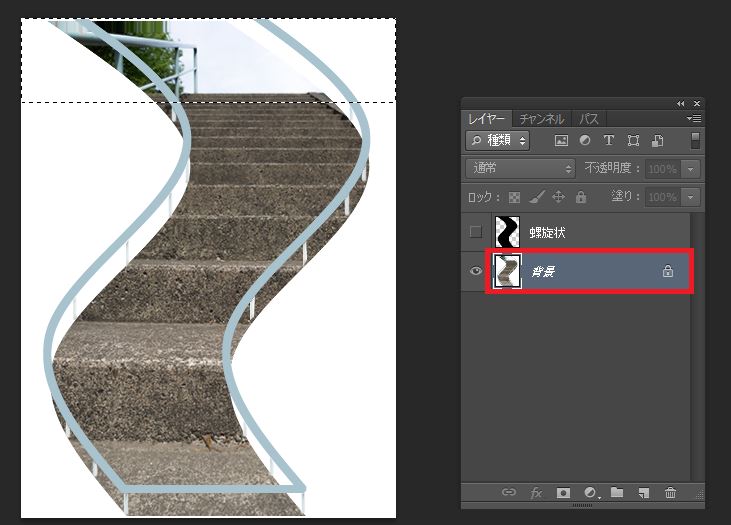Filter layers by shape layer type
The width and height of the screenshot is (731, 525).
tap(633, 141)
